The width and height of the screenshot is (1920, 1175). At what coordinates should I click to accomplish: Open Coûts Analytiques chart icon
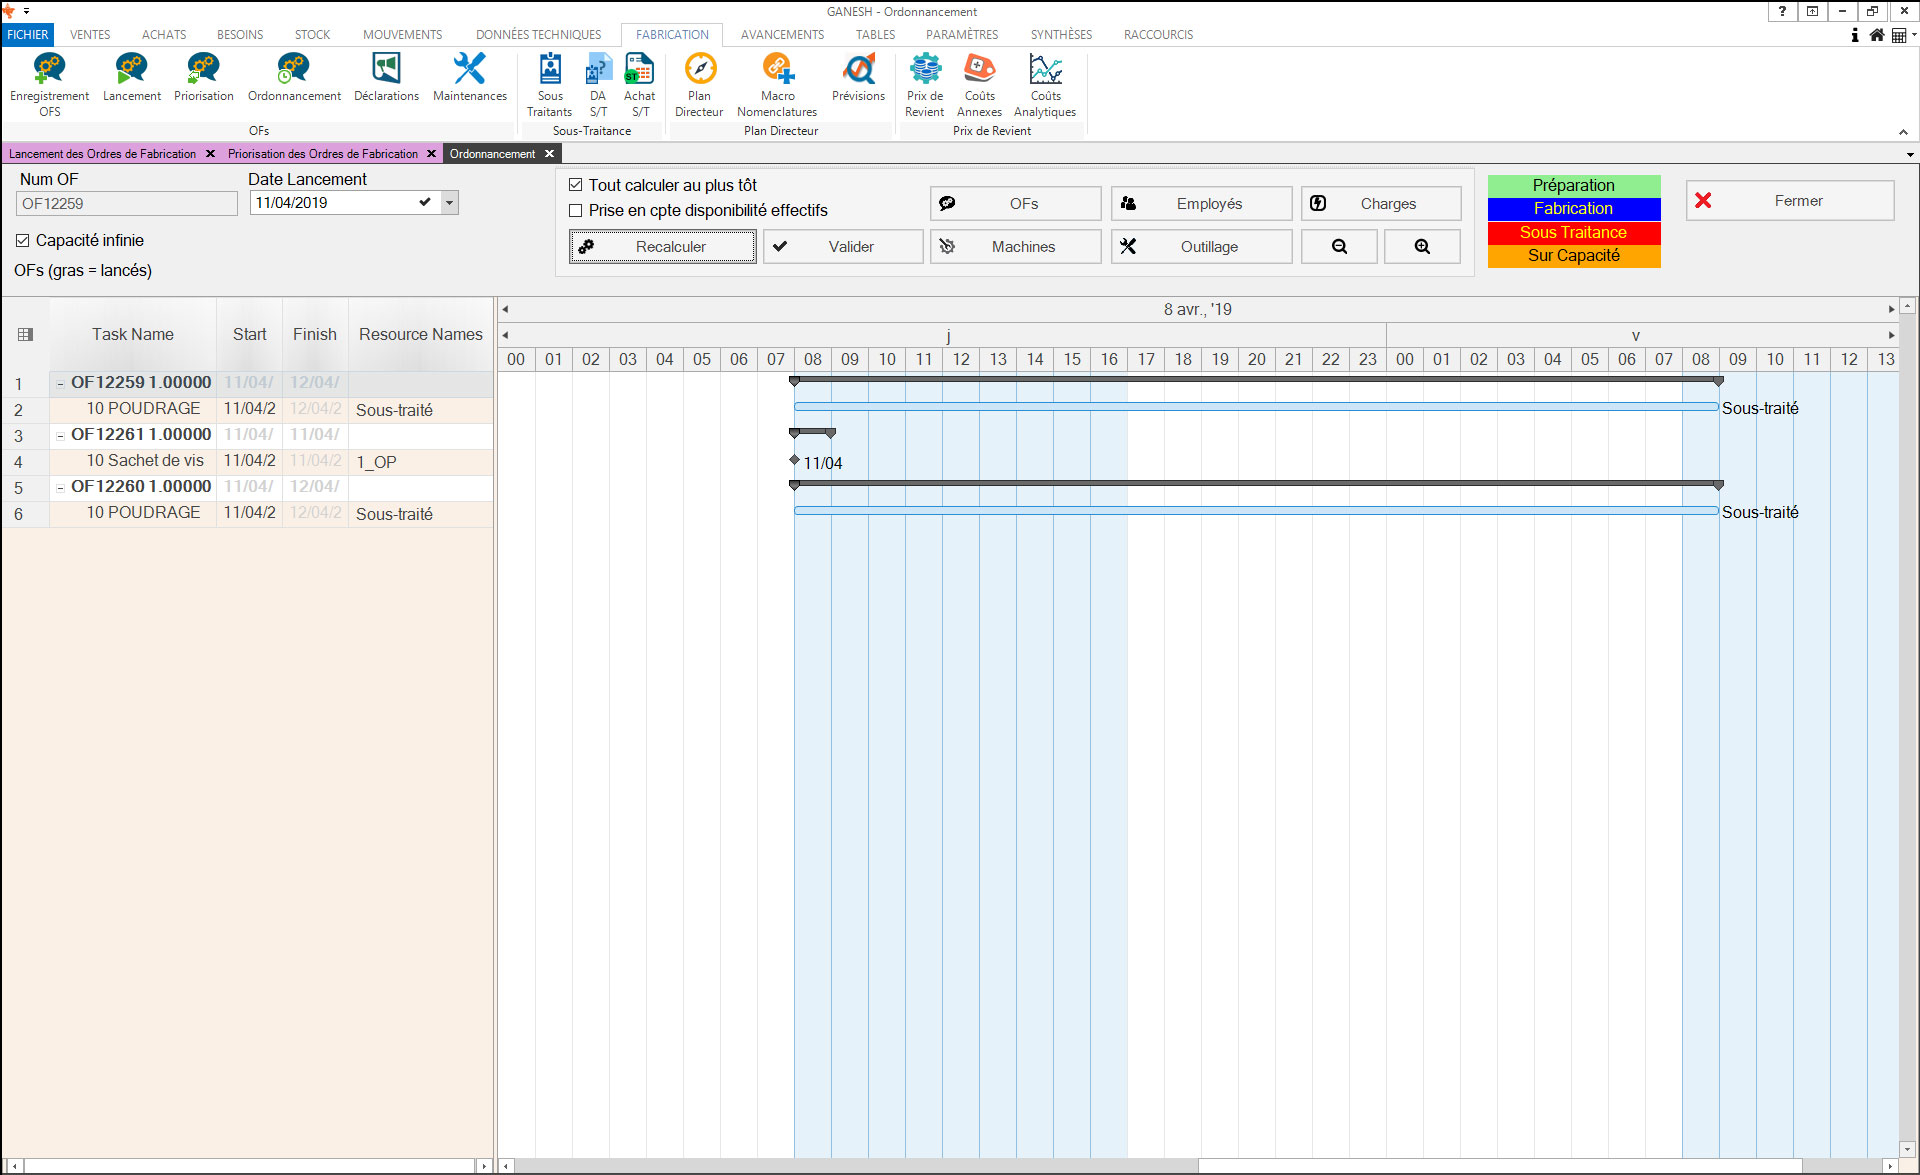(x=1045, y=72)
